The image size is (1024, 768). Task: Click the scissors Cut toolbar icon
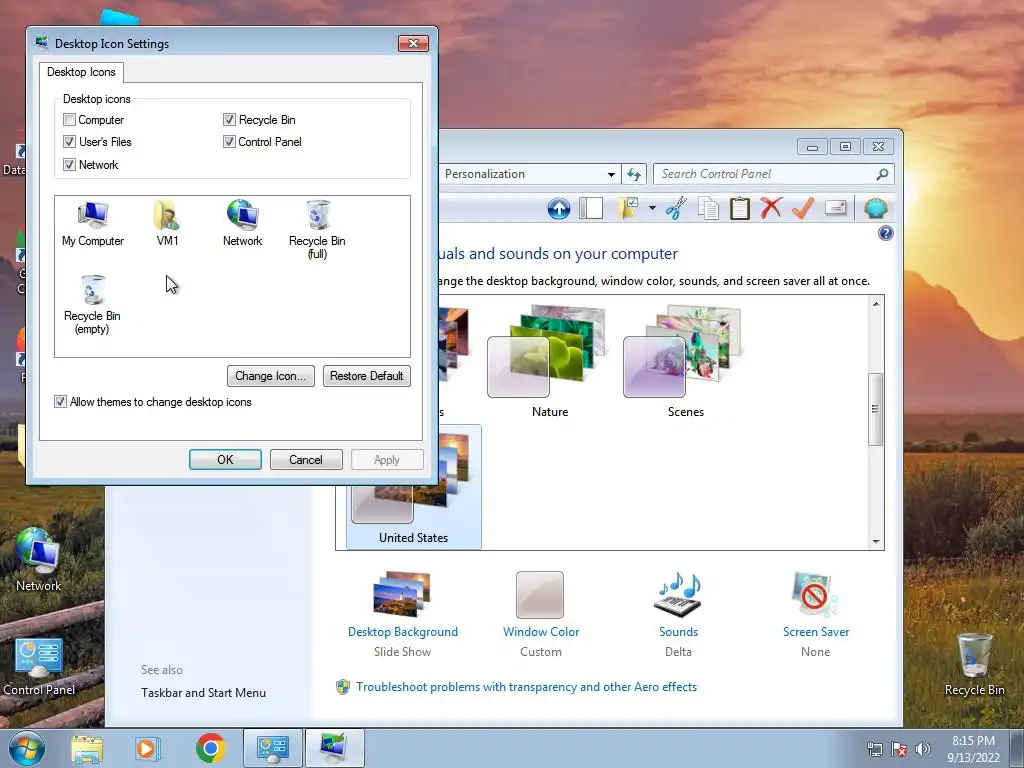pyautogui.click(x=677, y=209)
